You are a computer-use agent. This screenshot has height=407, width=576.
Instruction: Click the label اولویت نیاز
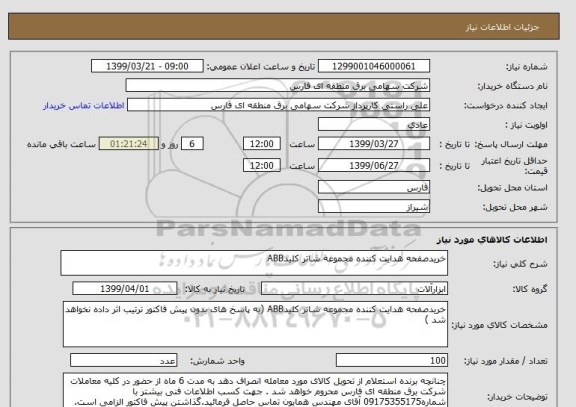(x=526, y=125)
